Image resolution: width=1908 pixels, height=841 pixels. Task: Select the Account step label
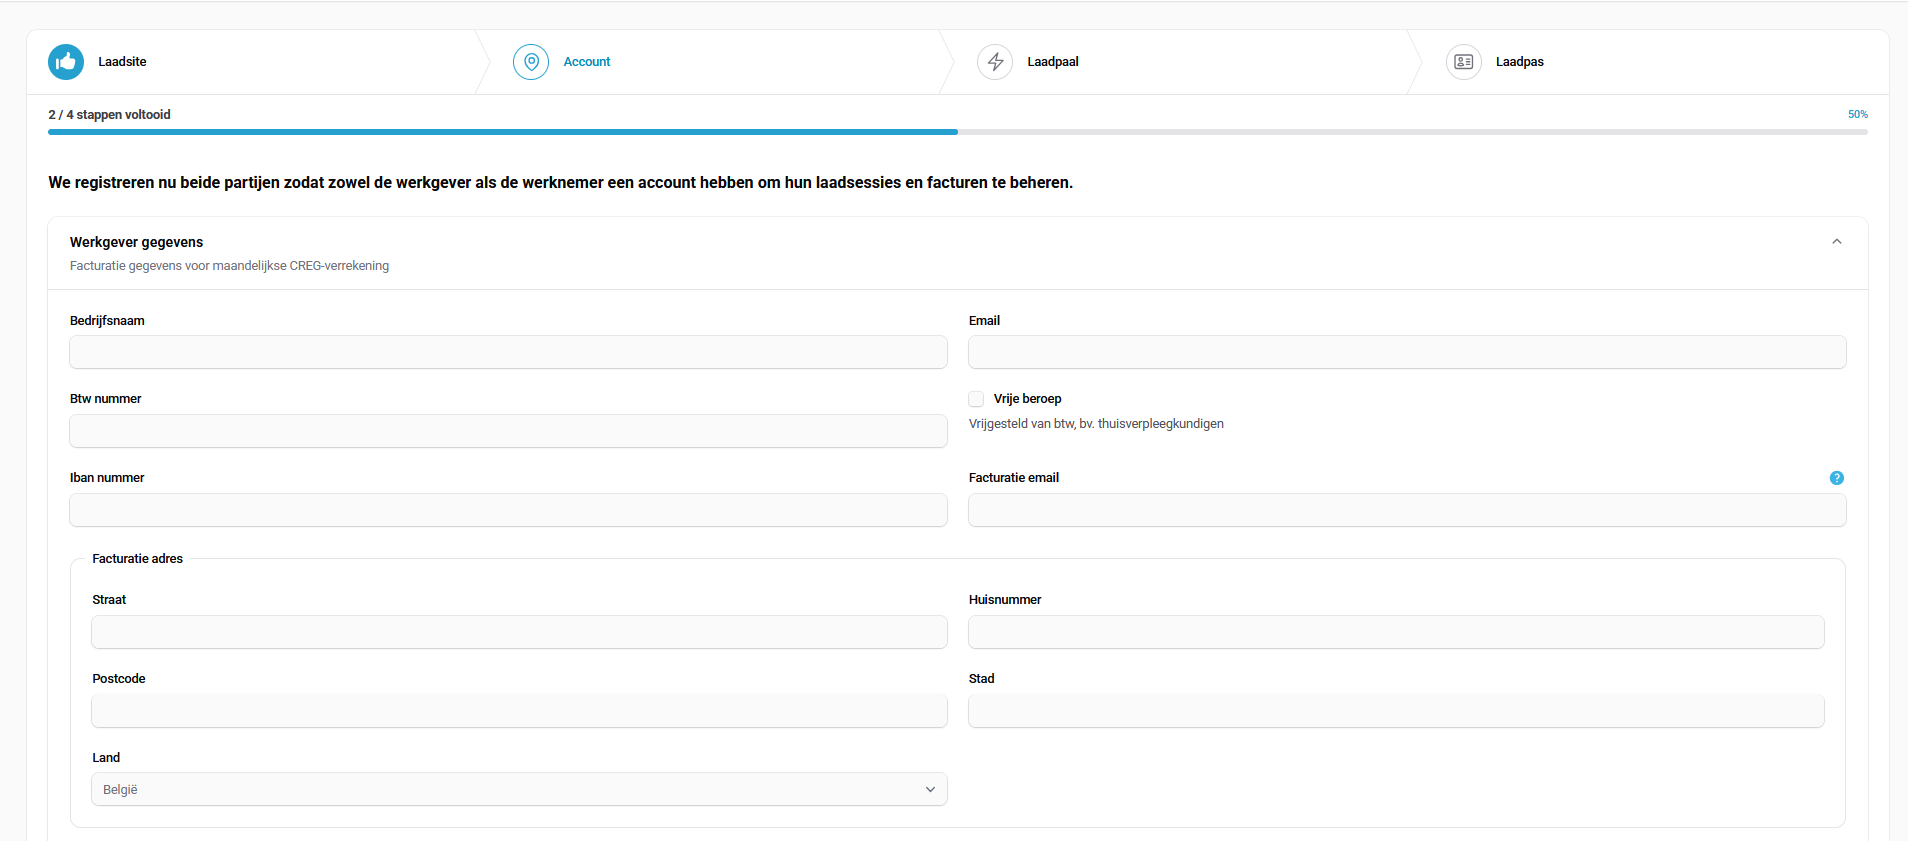[587, 62]
